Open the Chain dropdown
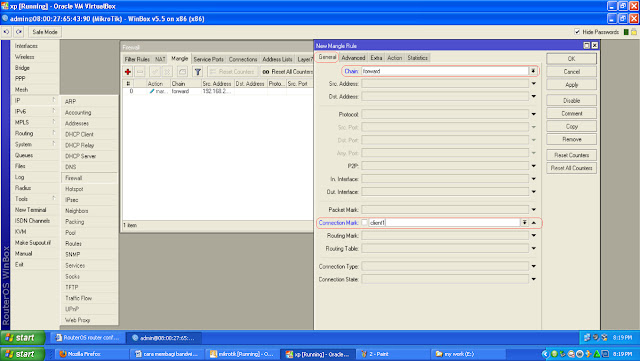The image size is (640, 361). pyautogui.click(x=533, y=71)
